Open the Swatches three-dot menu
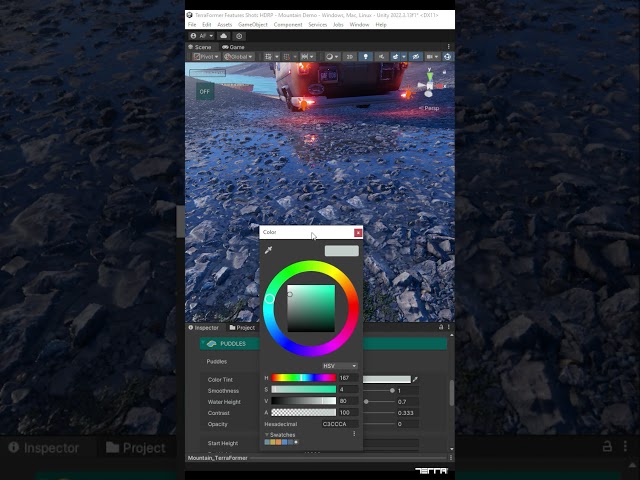 (x=354, y=434)
